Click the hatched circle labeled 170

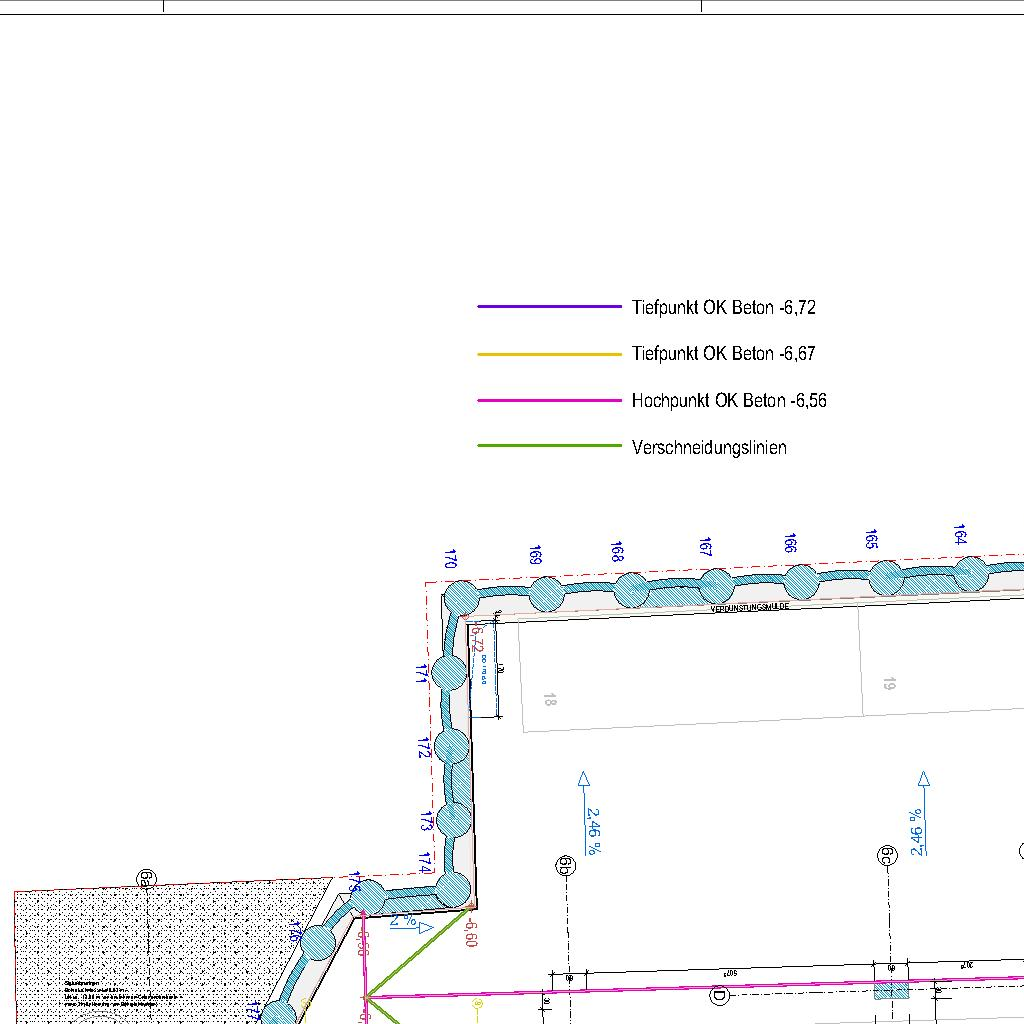(x=461, y=598)
